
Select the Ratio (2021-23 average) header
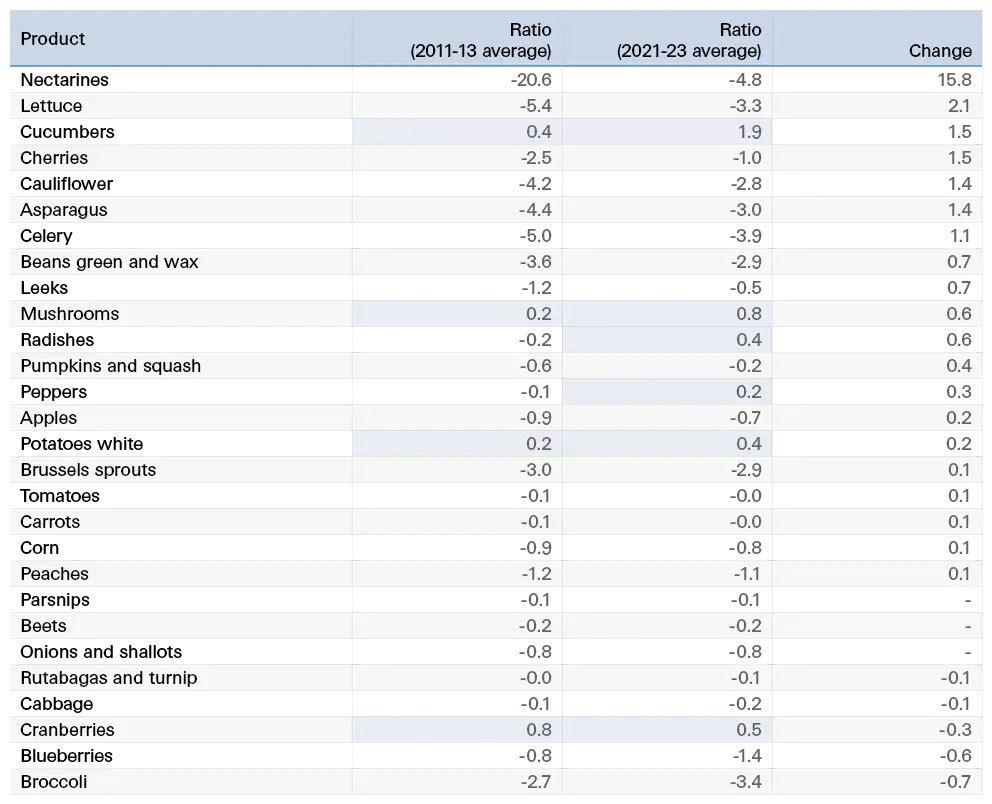coord(689,40)
